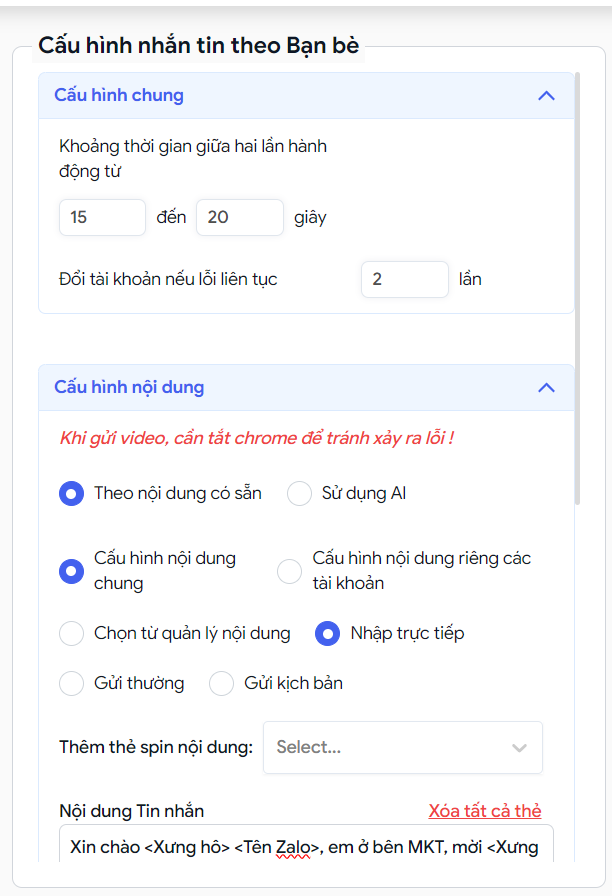Viewport: 612px width, 896px height.
Task: Click the arrow in the Select... combo box
Action: (519, 747)
